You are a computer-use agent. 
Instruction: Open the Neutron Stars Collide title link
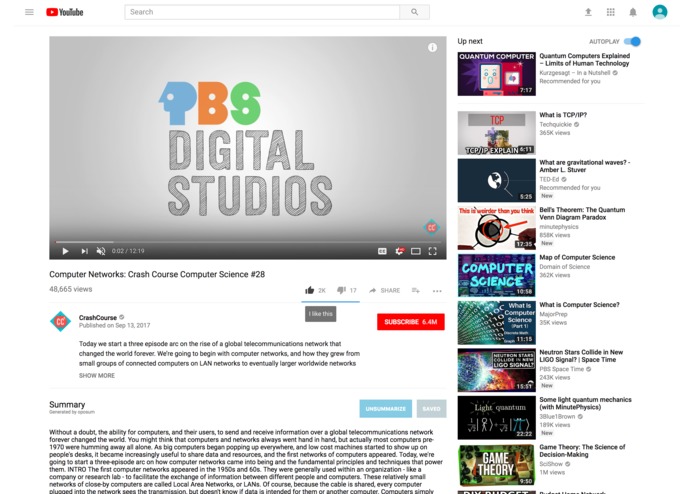581,356
